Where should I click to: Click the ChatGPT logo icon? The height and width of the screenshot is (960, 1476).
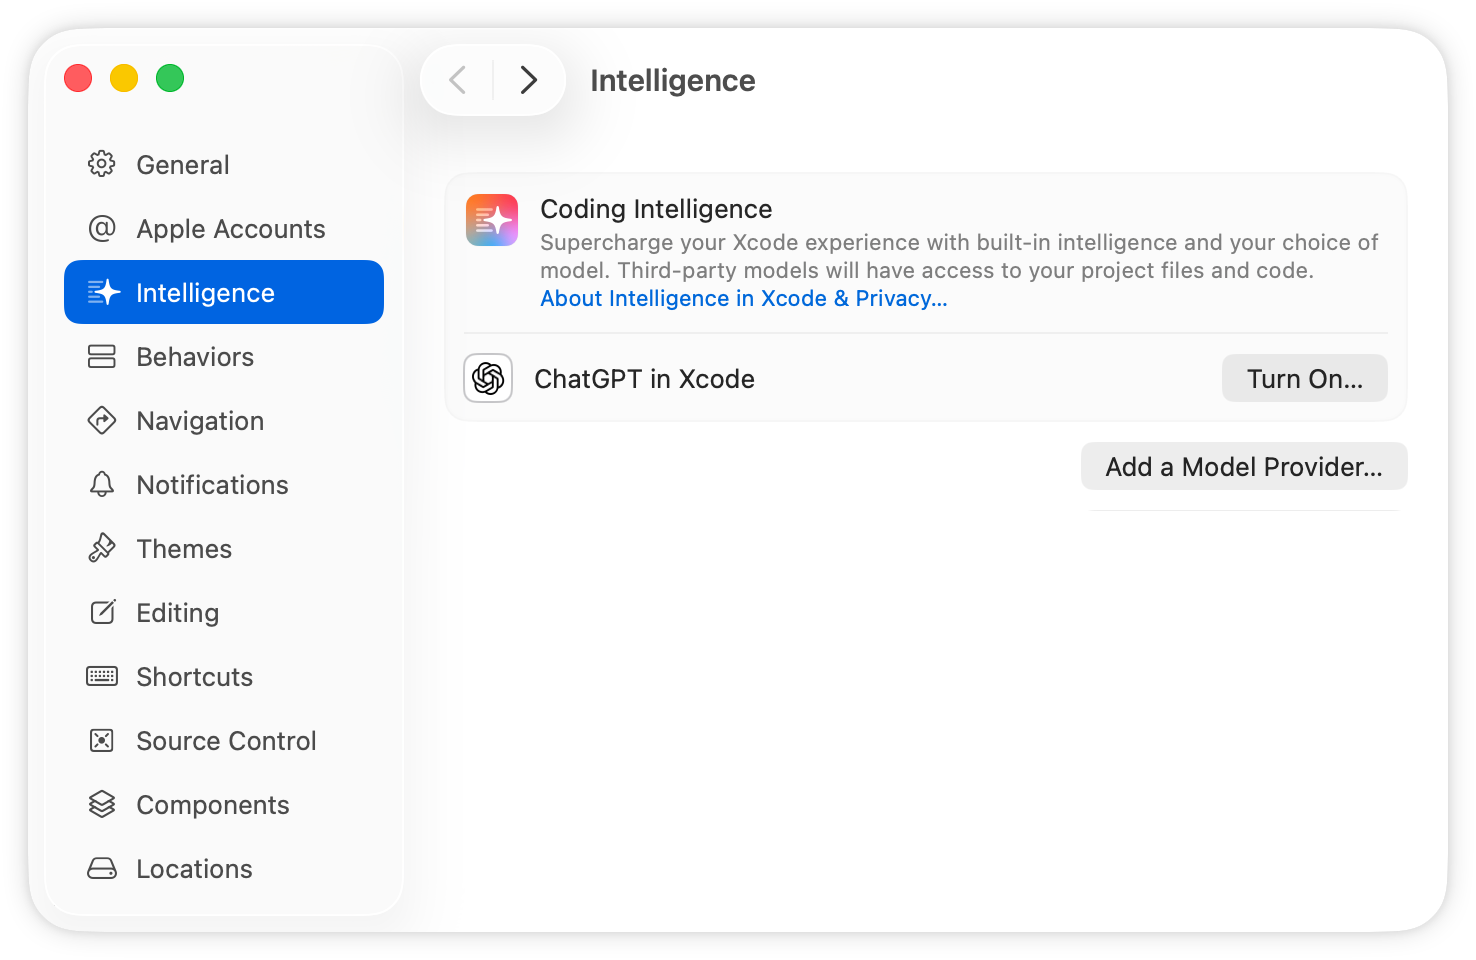point(487,378)
